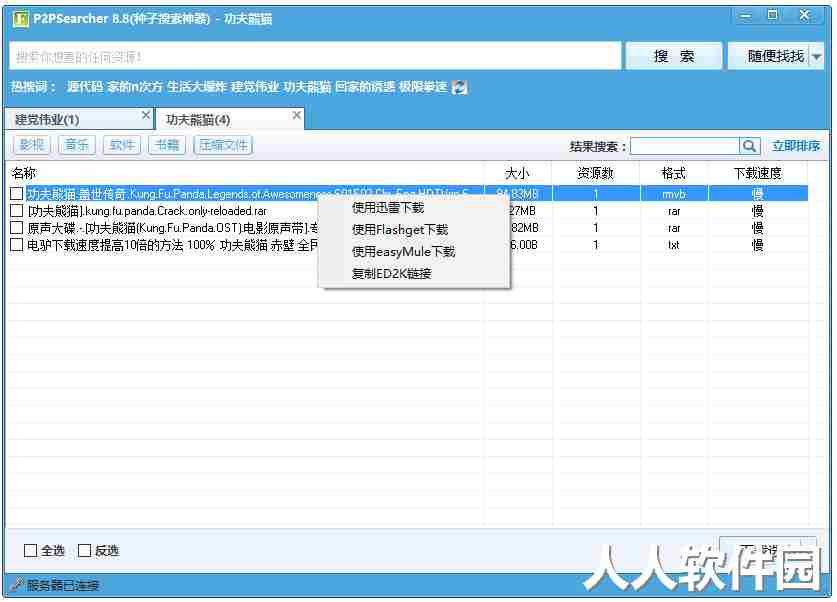837x602 pixels.
Task: Filter results by 书籍 category
Action: point(167,145)
